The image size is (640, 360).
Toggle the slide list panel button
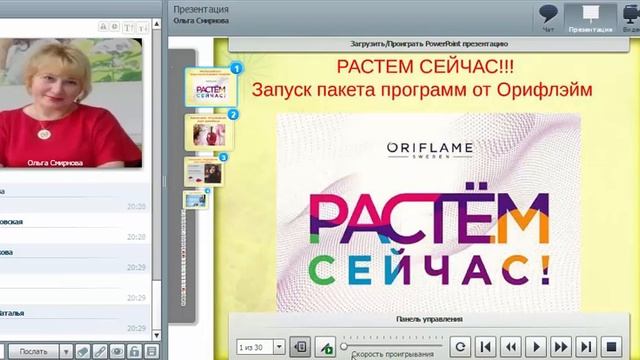tap(300, 347)
